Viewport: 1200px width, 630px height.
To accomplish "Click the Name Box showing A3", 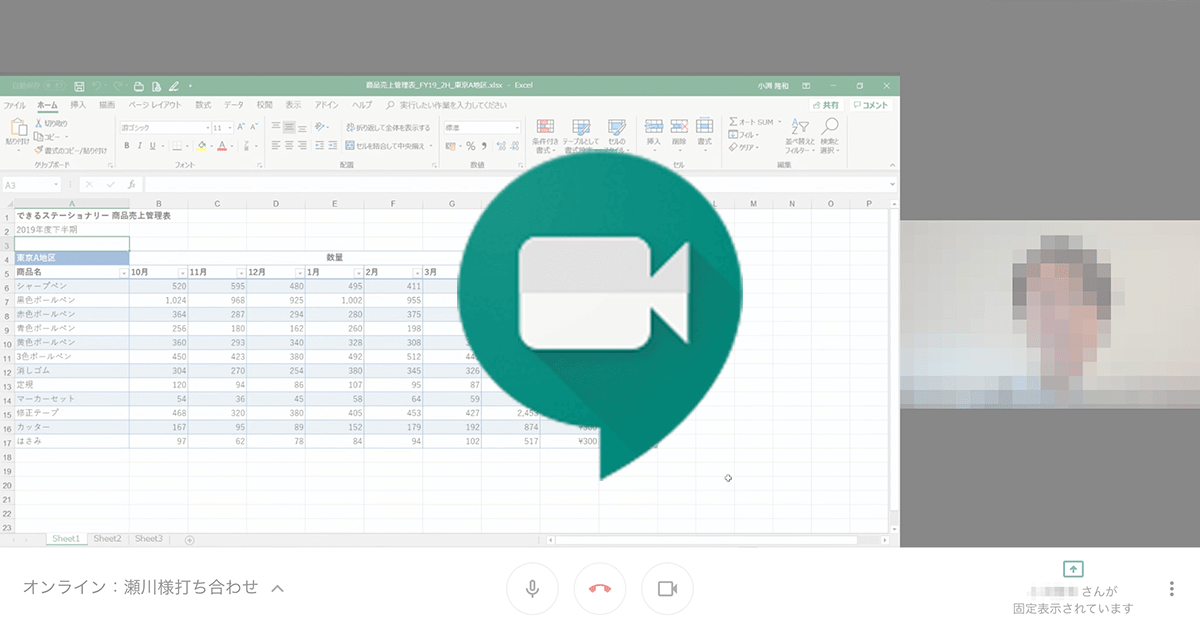I will tap(32, 185).
